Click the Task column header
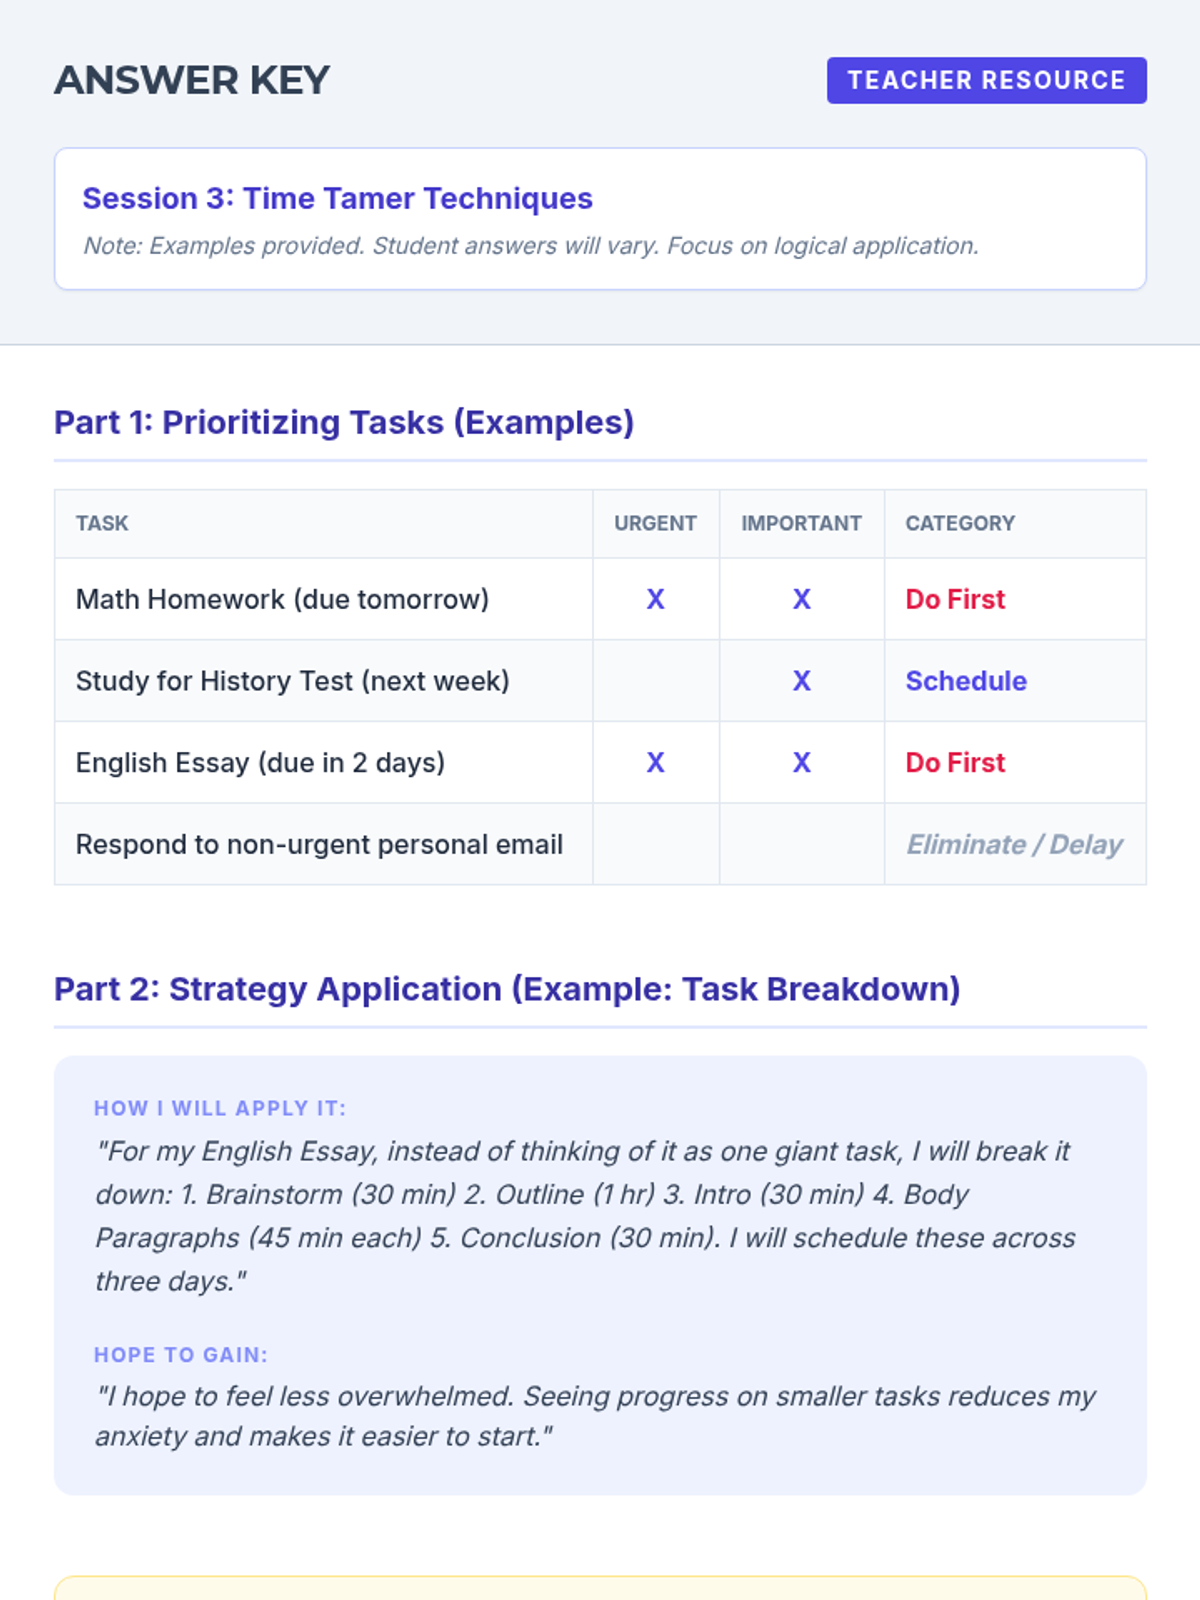Viewport: 1200px width, 1600px height. 102,523
